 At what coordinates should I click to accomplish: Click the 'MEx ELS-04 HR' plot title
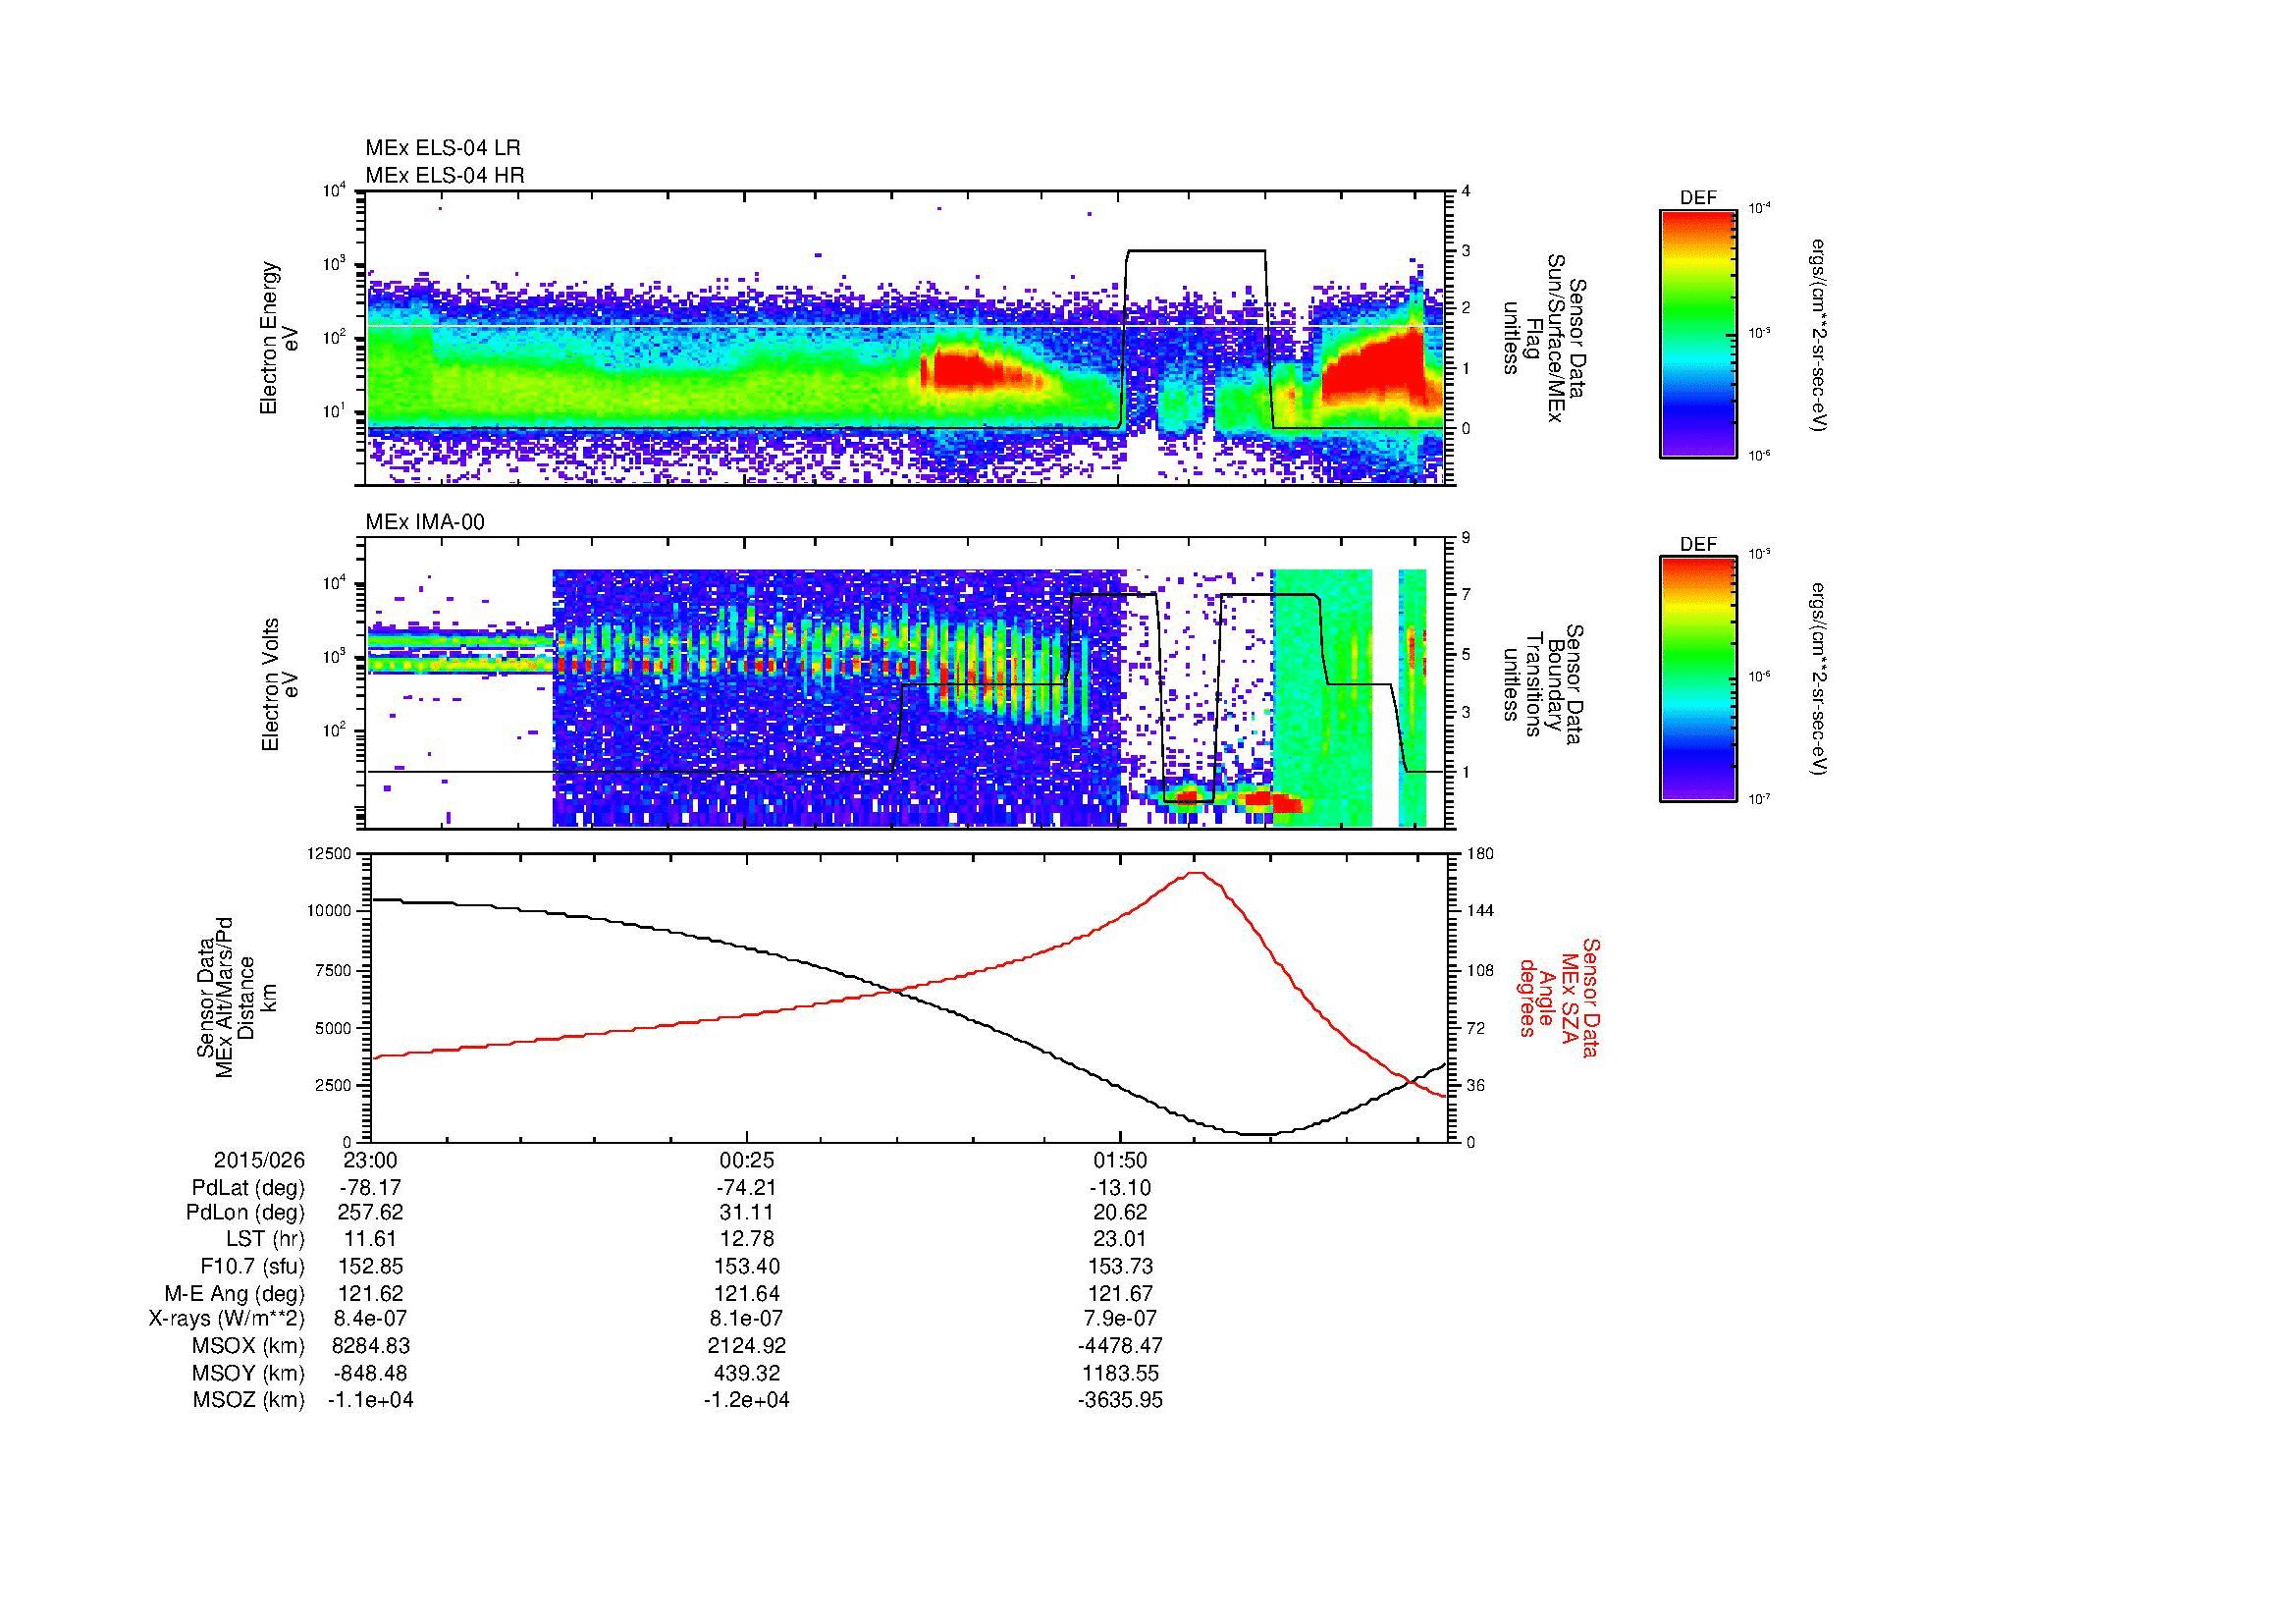(x=445, y=176)
